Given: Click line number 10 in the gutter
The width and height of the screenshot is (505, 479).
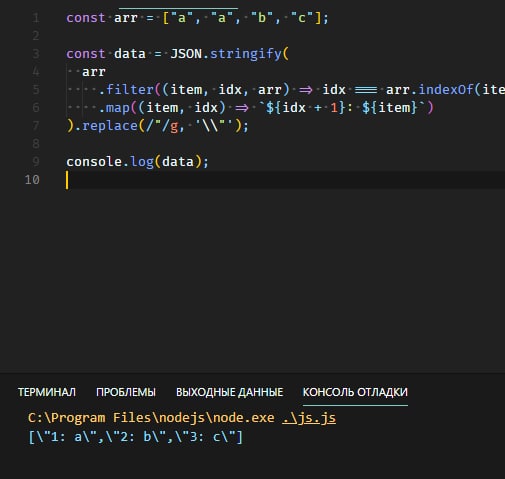Looking at the screenshot, I should coord(32,180).
